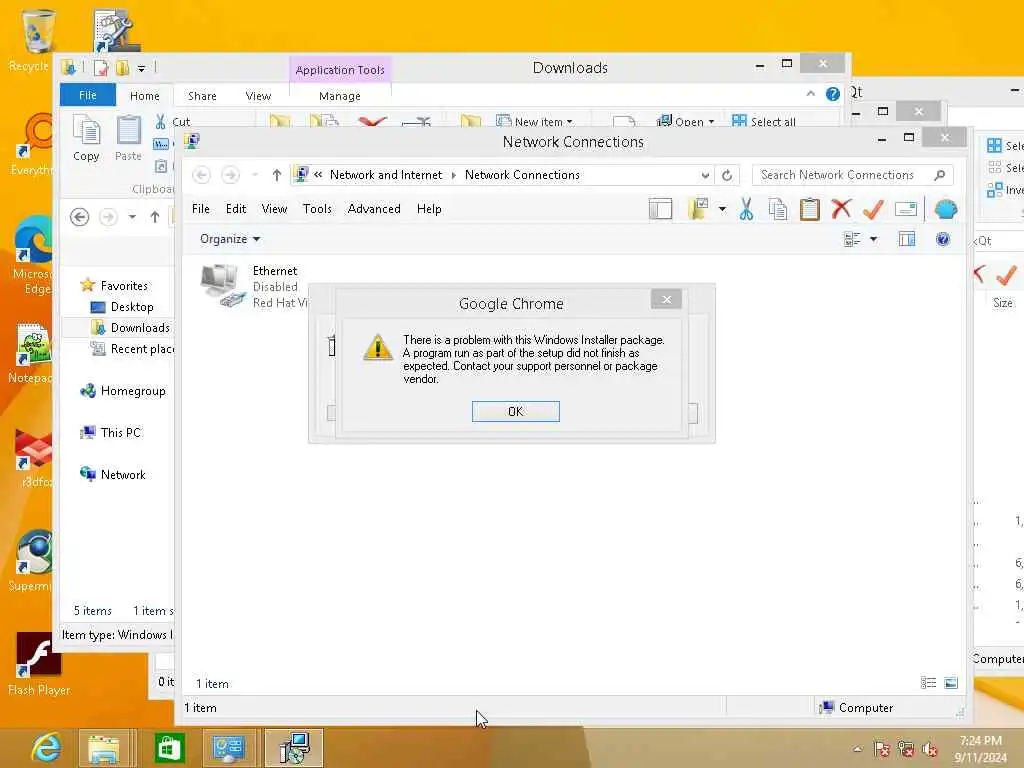The image size is (1024, 768).
Task: Click the Flash Player desktop shortcut
Action: click(x=39, y=664)
